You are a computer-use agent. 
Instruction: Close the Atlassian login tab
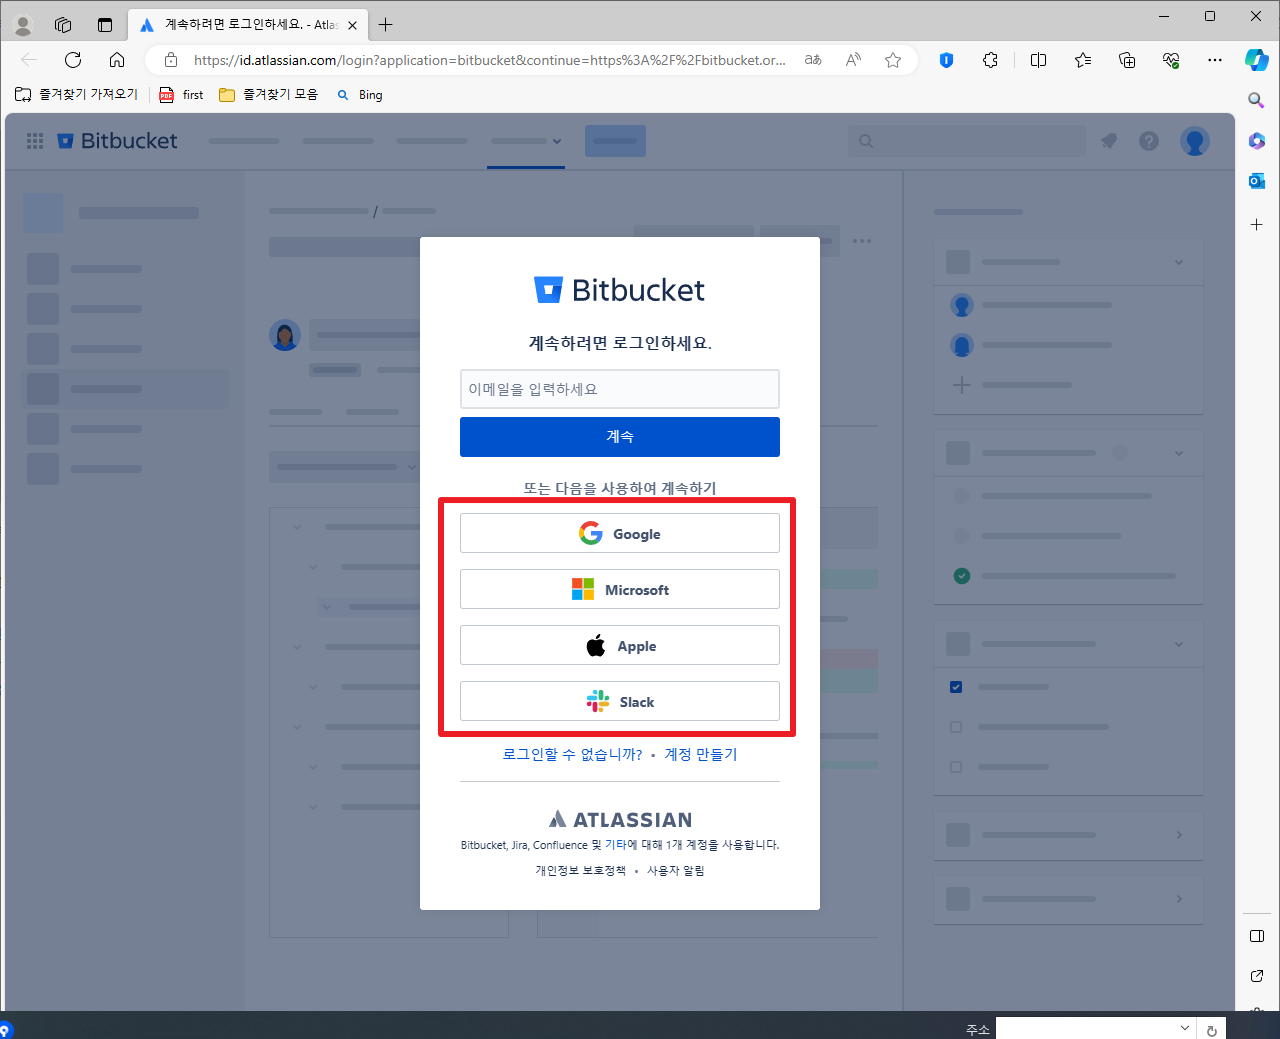(x=352, y=25)
